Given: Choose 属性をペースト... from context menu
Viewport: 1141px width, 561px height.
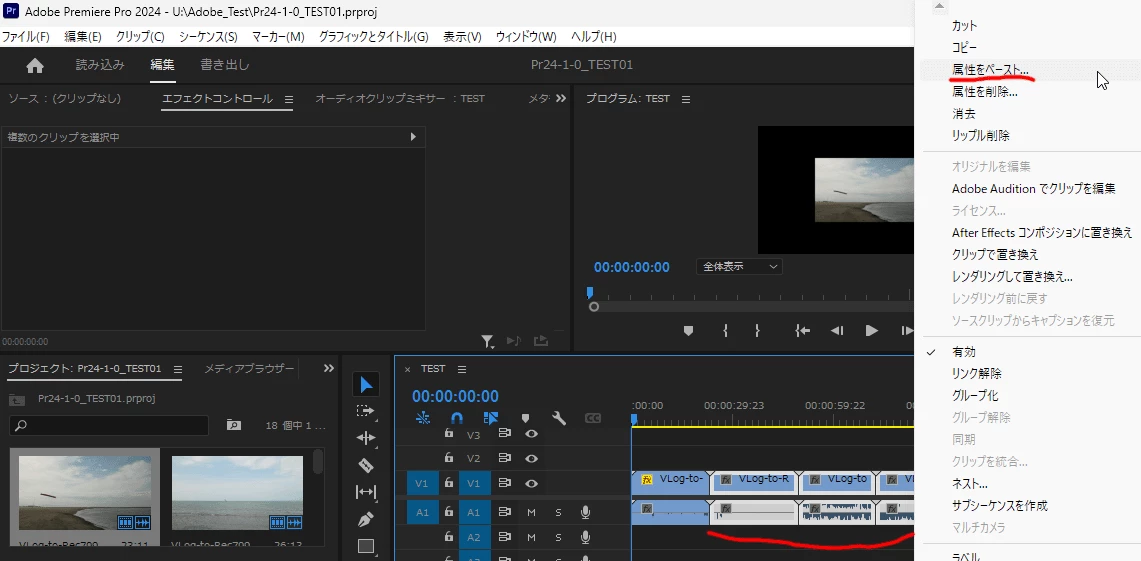Looking at the screenshot, I should tap(990, 70).
